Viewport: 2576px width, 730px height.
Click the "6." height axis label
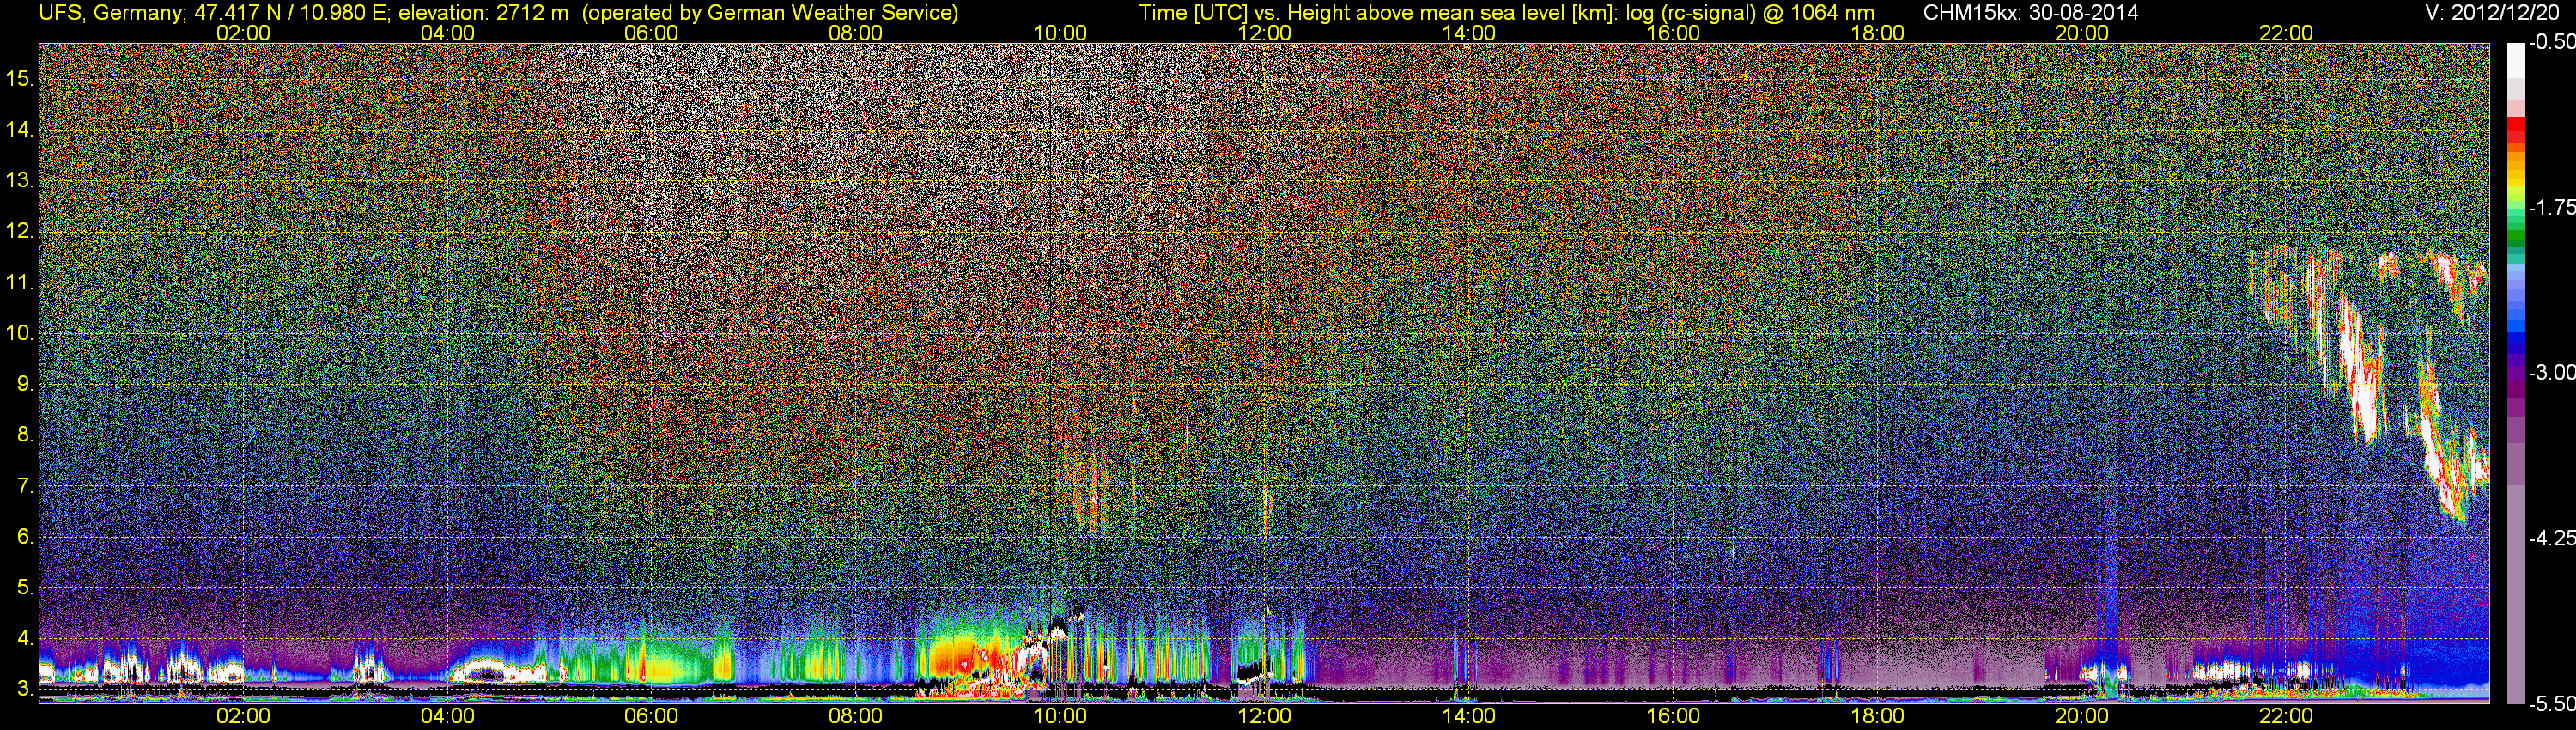click(25, 537)
